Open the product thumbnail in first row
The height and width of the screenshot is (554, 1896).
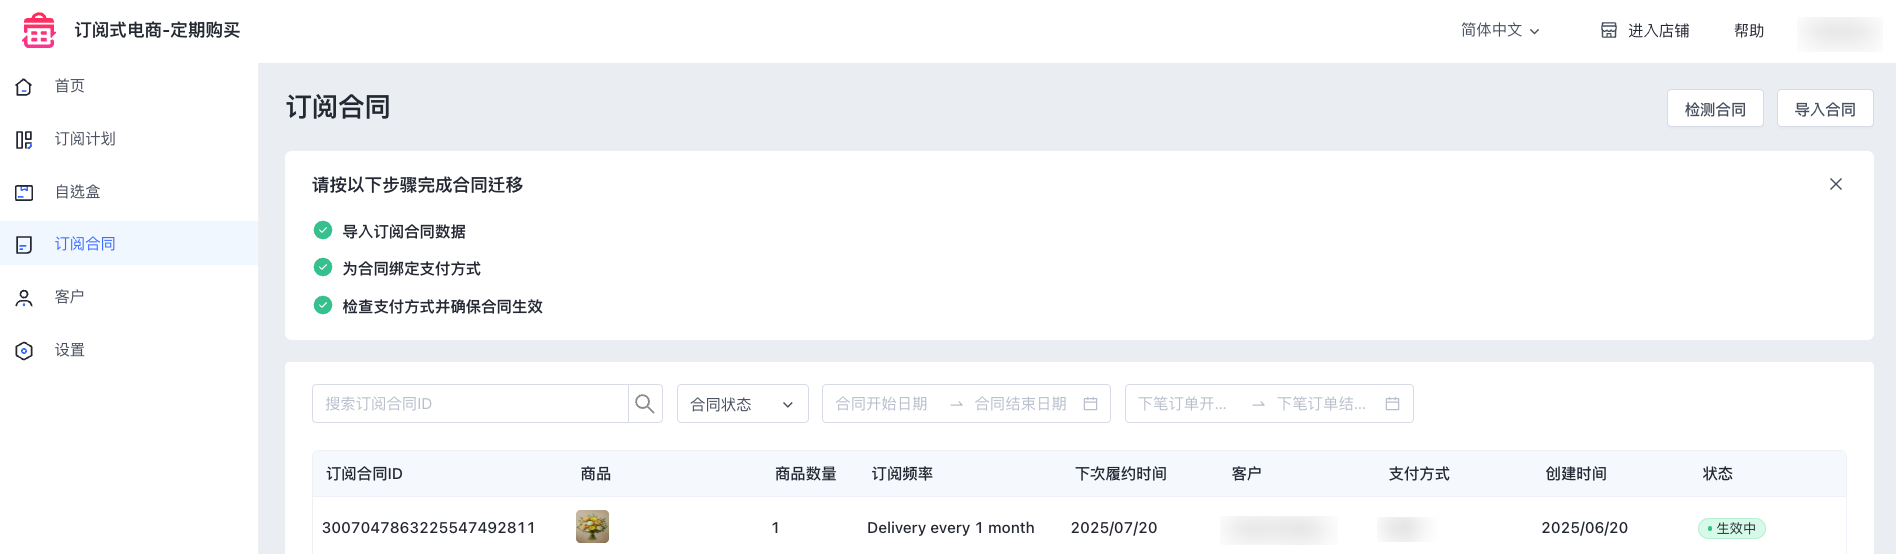click(x=593, y=527)
